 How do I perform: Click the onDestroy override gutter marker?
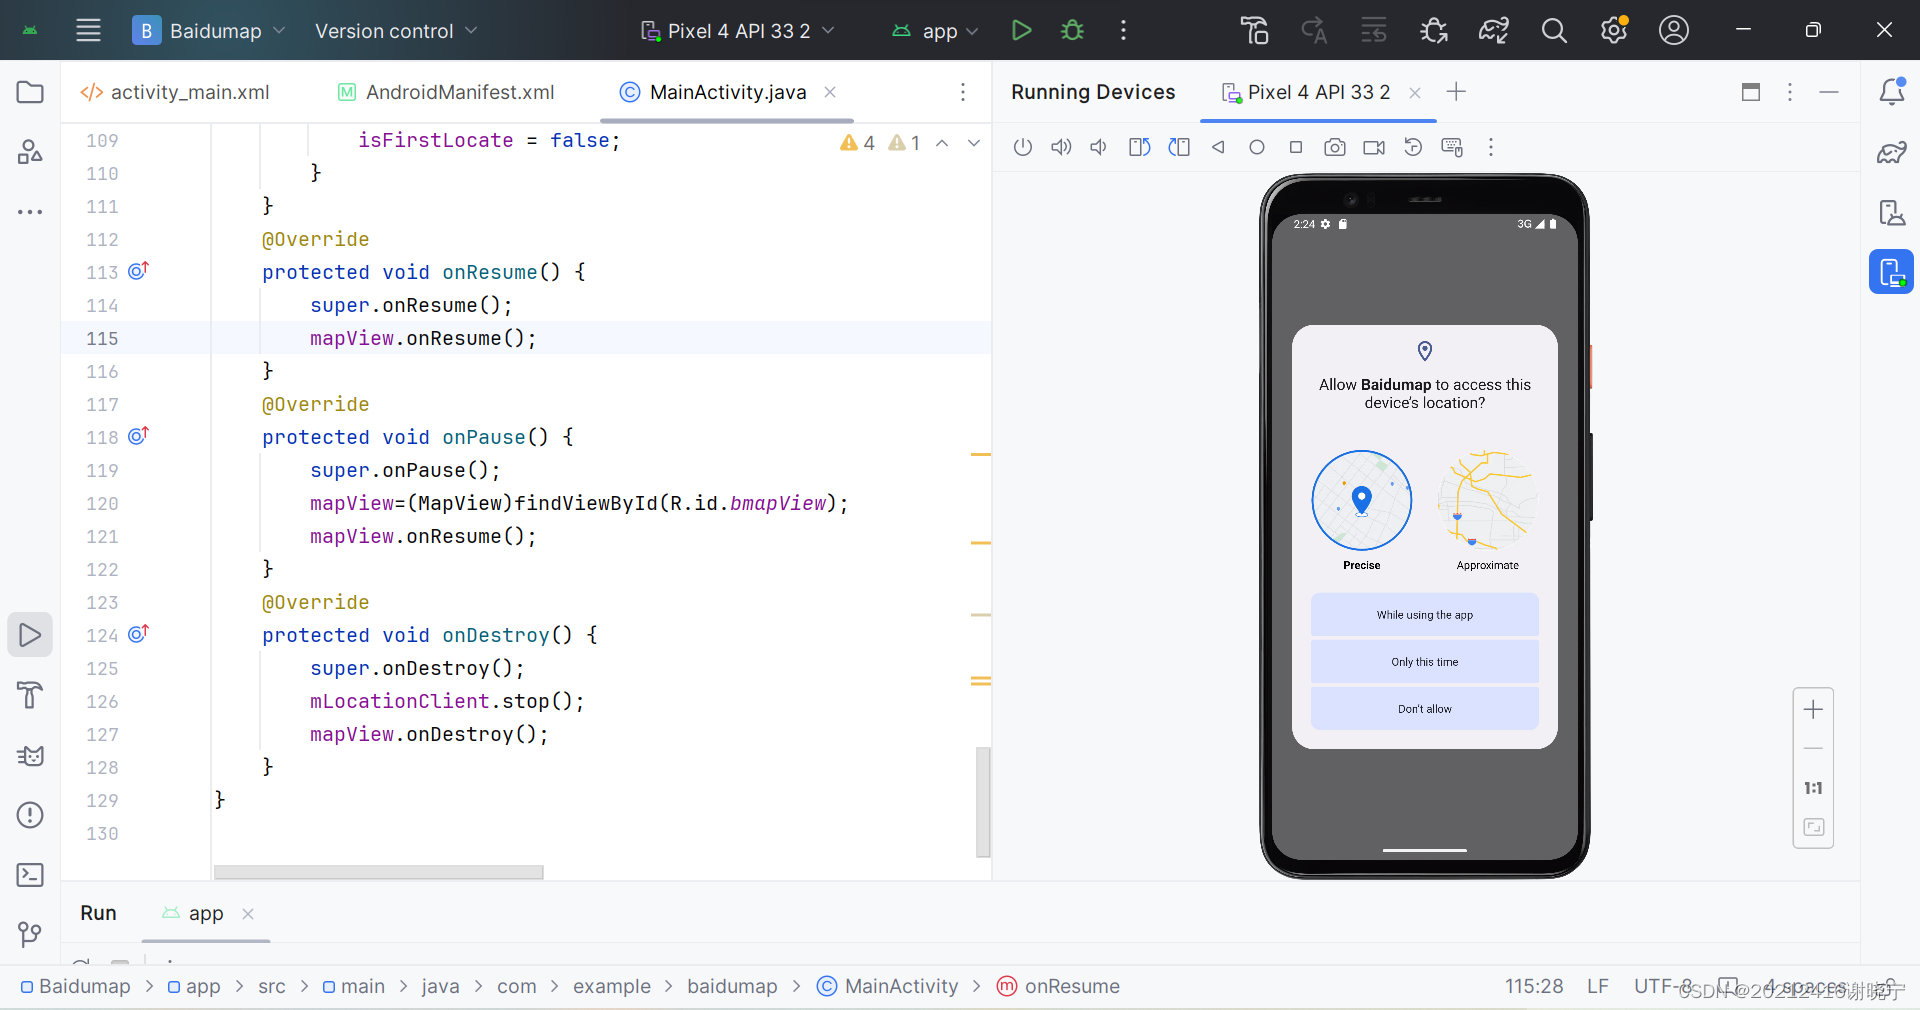point(138,634)
